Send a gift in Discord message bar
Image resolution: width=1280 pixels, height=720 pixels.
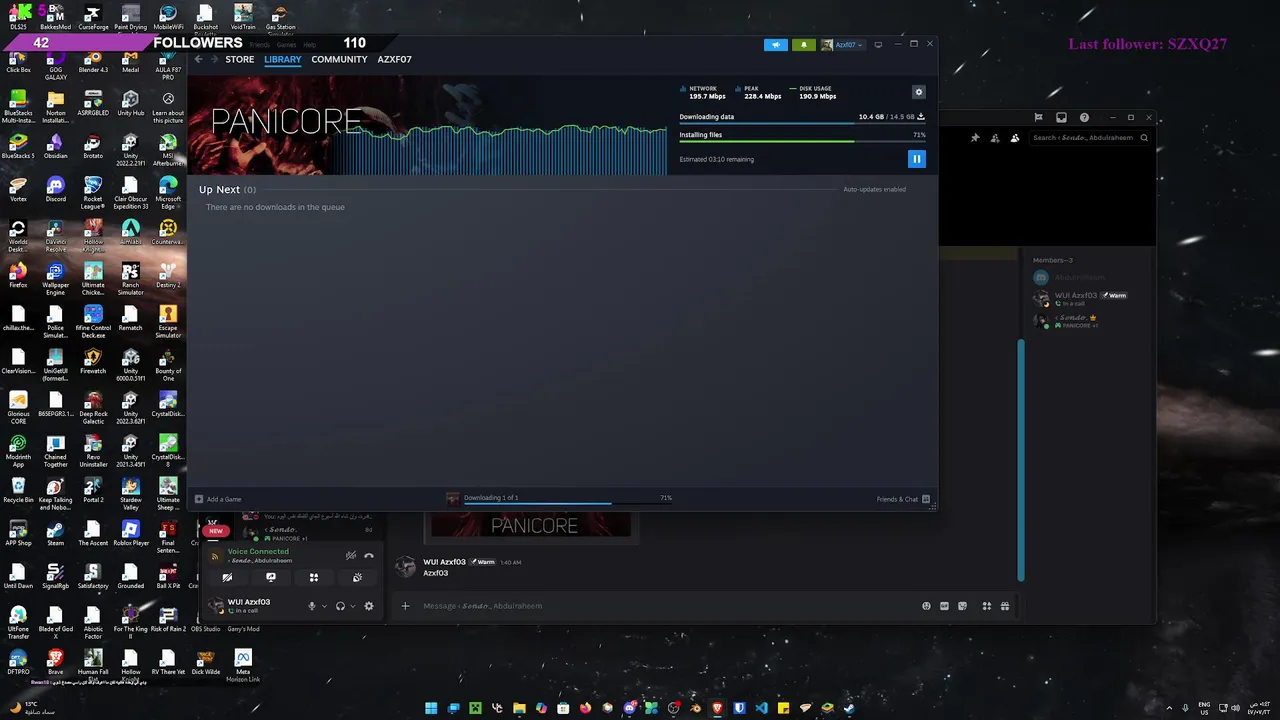(x=1004, y=606)
